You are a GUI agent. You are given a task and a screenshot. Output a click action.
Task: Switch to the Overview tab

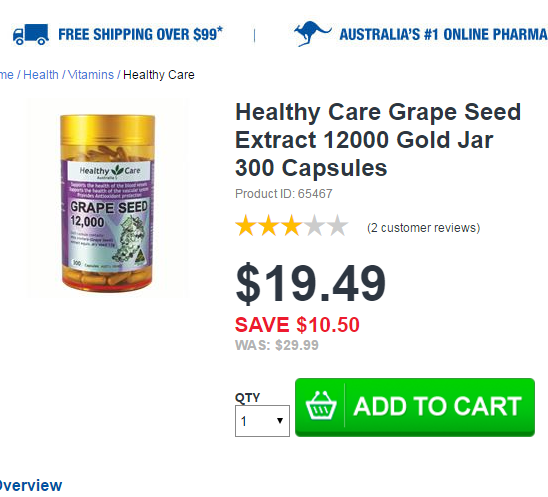tap(31, 485)
